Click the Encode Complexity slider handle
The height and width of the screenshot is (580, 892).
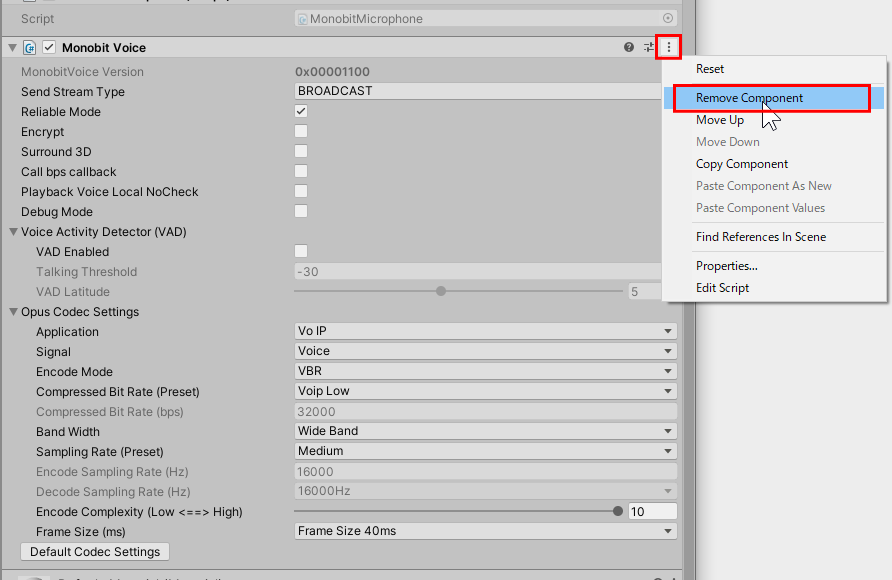[618, 511]
